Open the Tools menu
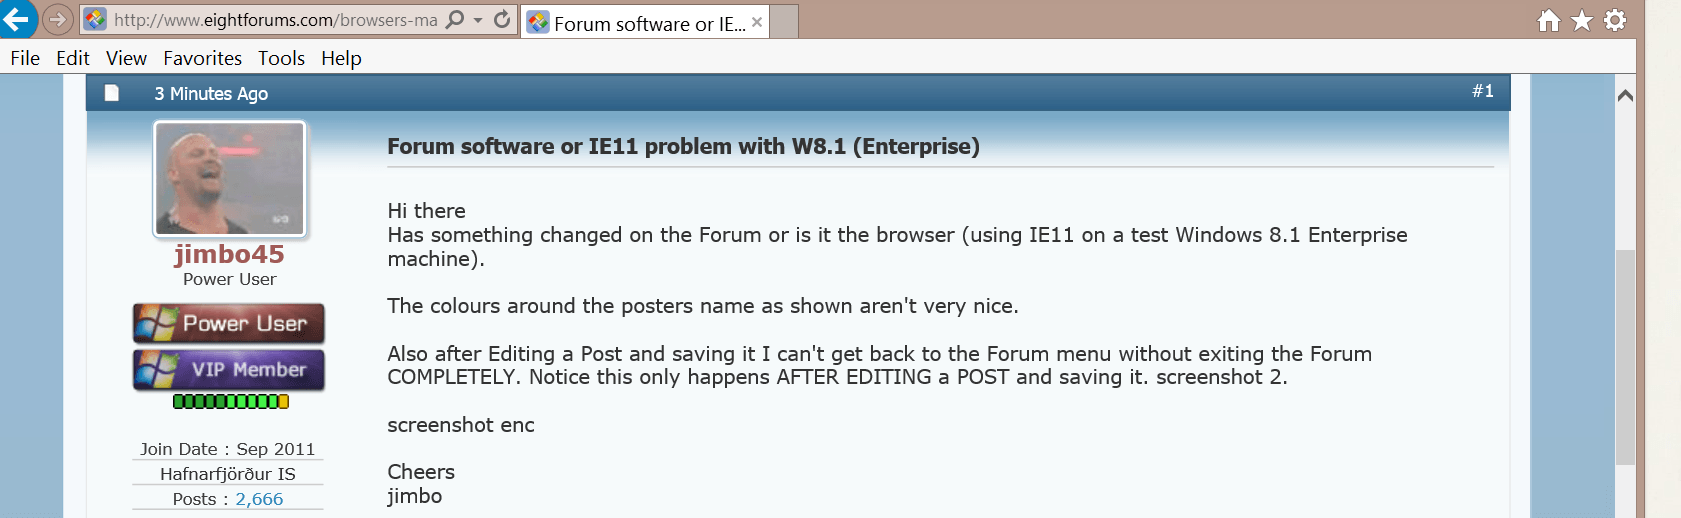This screenshot has height=518, width=1681. click(281, 58)
